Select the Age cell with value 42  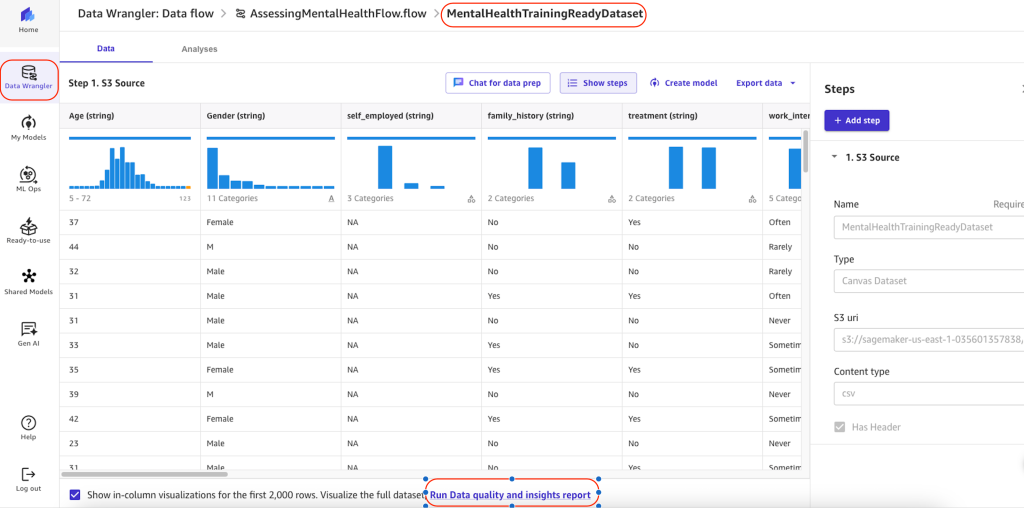[x=130, y=419]
